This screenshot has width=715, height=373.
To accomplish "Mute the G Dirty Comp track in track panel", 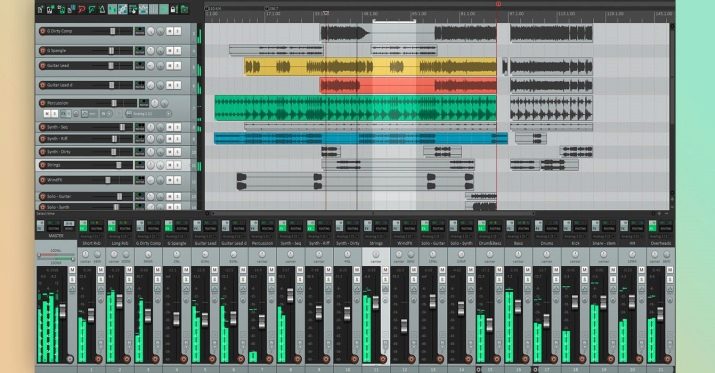I will [169, 31].
